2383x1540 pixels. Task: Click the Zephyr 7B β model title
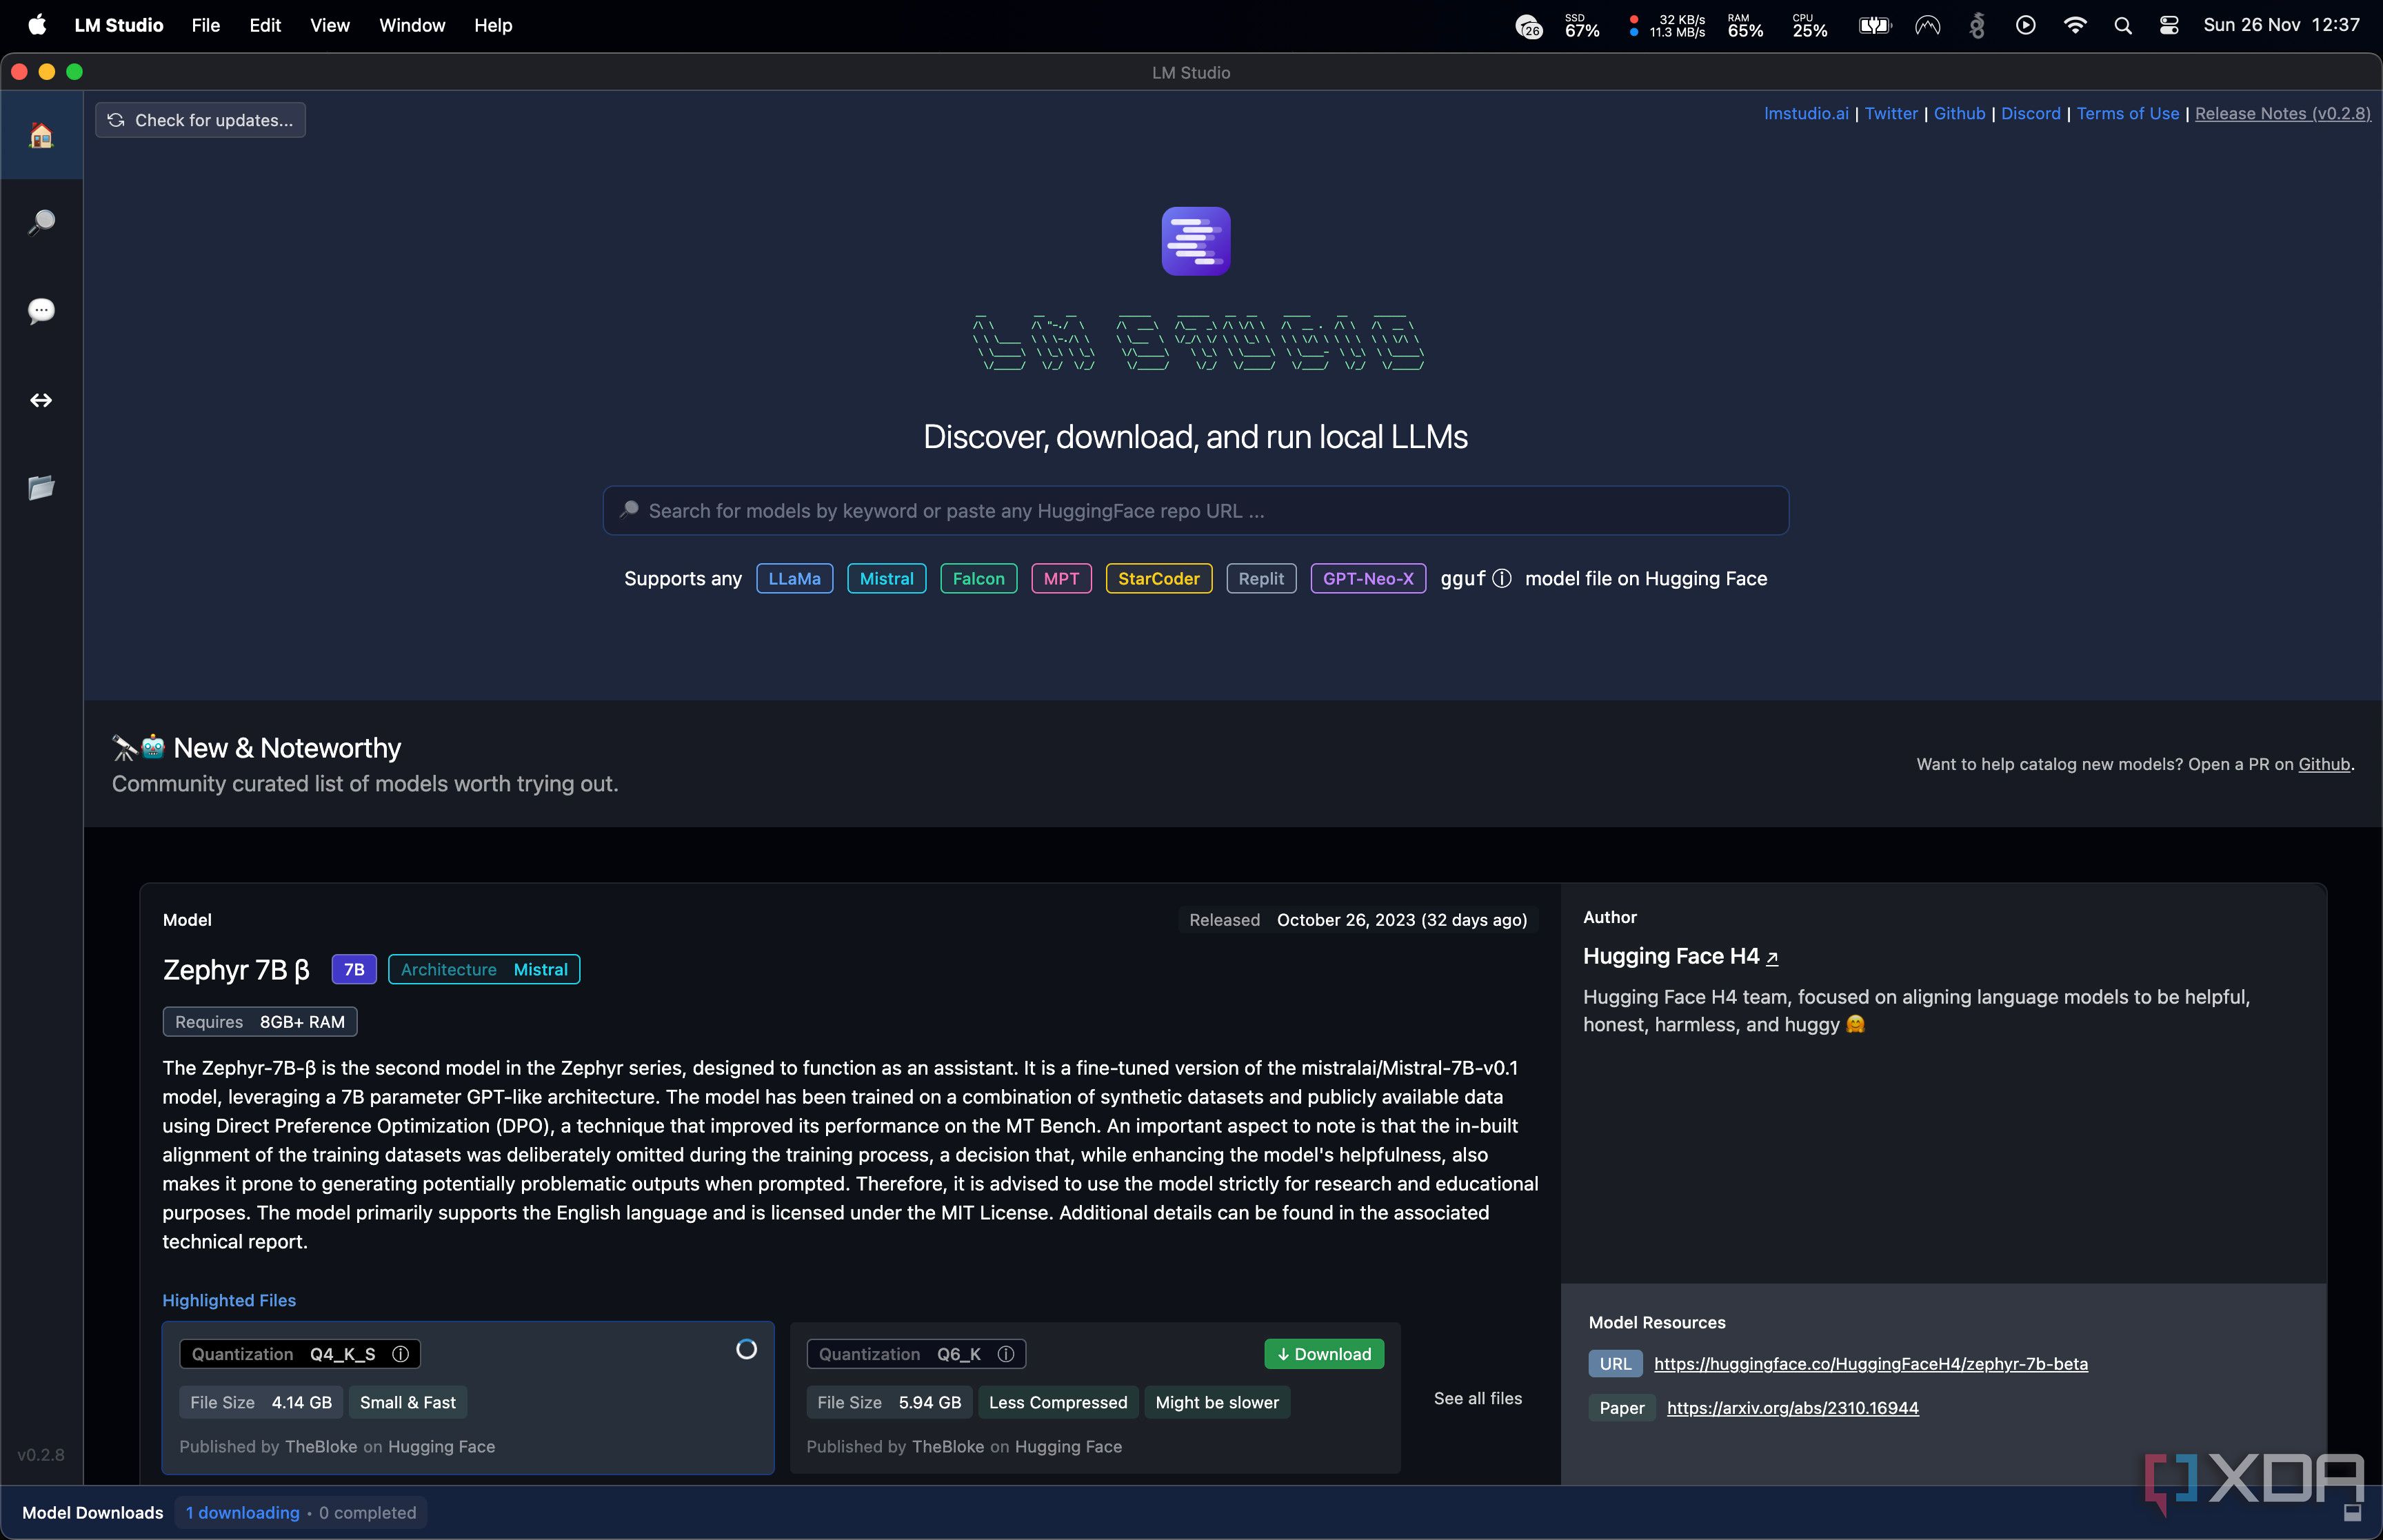pyautogui.click(x=236, y=970)
